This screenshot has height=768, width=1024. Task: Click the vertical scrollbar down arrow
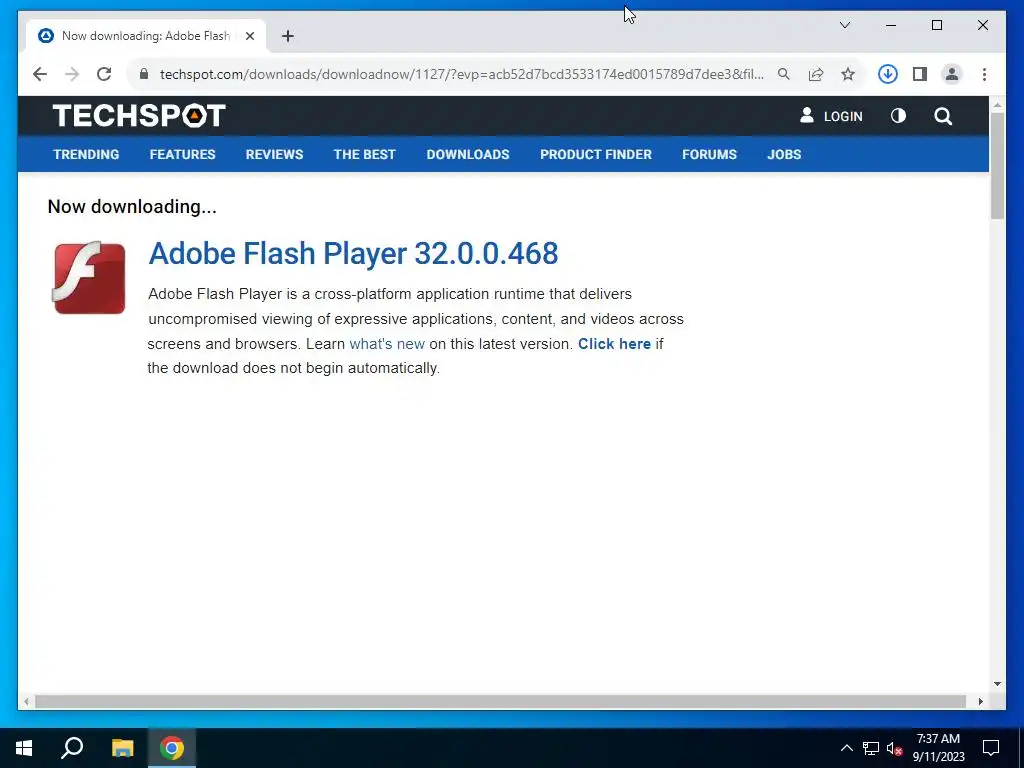[x=997, y=684]
